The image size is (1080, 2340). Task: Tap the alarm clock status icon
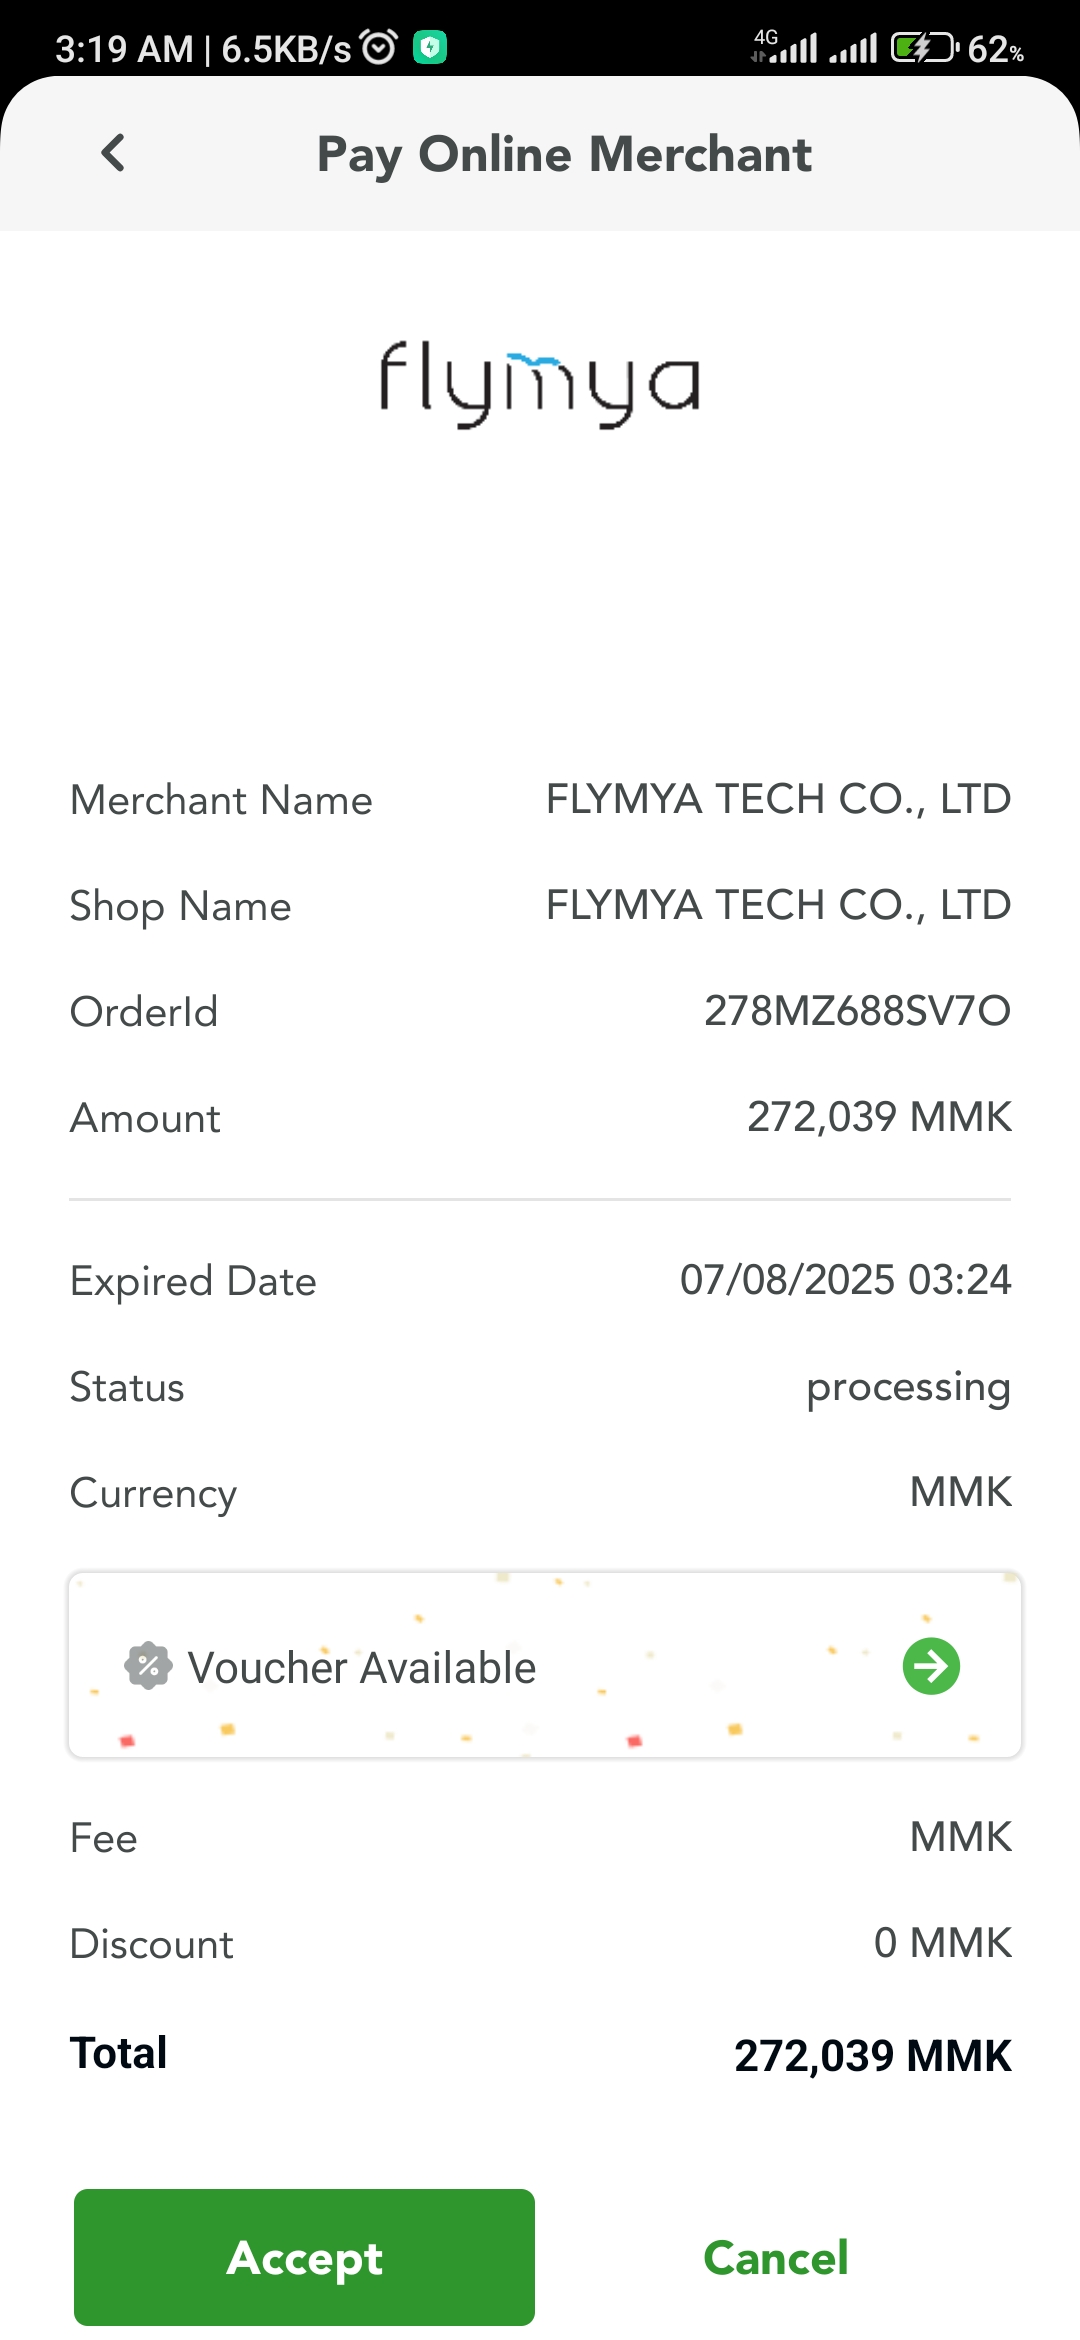[x=379, y=47]
